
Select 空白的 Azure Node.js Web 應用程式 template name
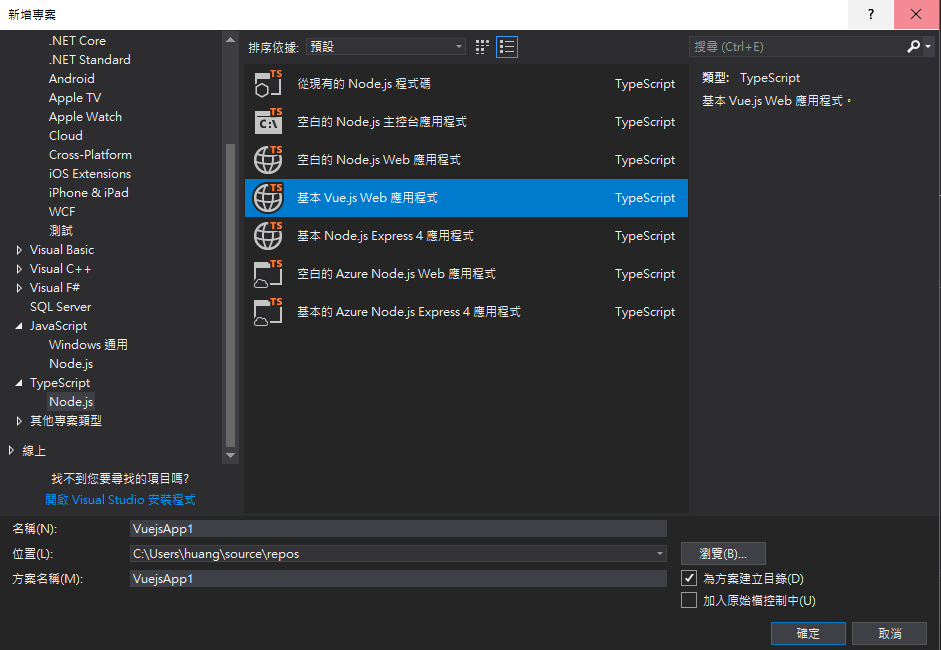pyautogui.click(x=396, y=274)
